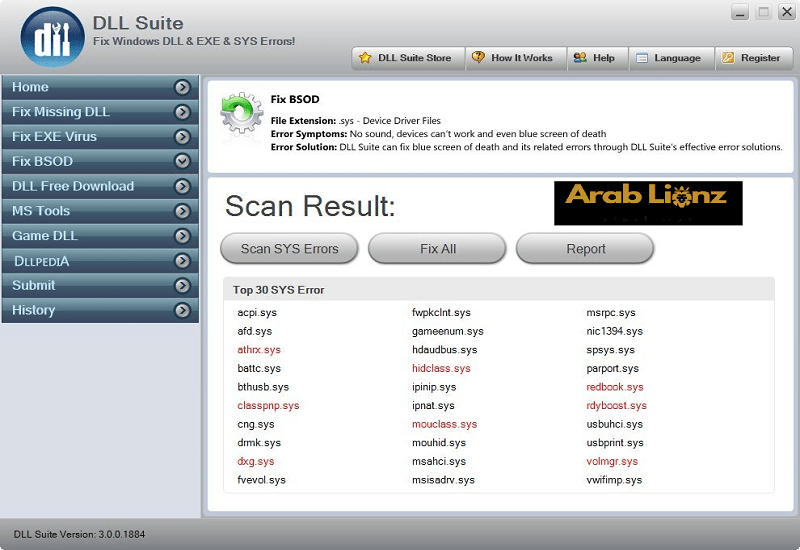Click the arrow icon on Home row

pyautogui.click(x=183, y=87)
